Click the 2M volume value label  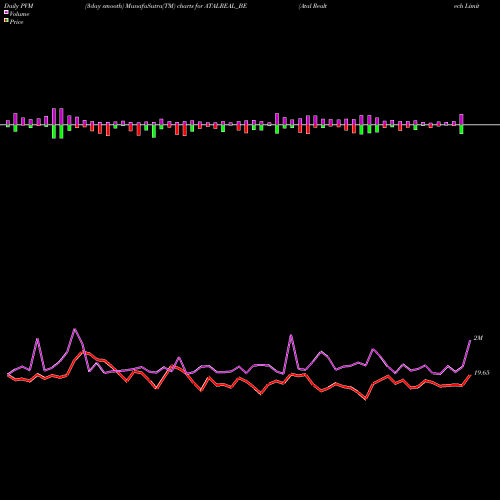tap(478, 338)
